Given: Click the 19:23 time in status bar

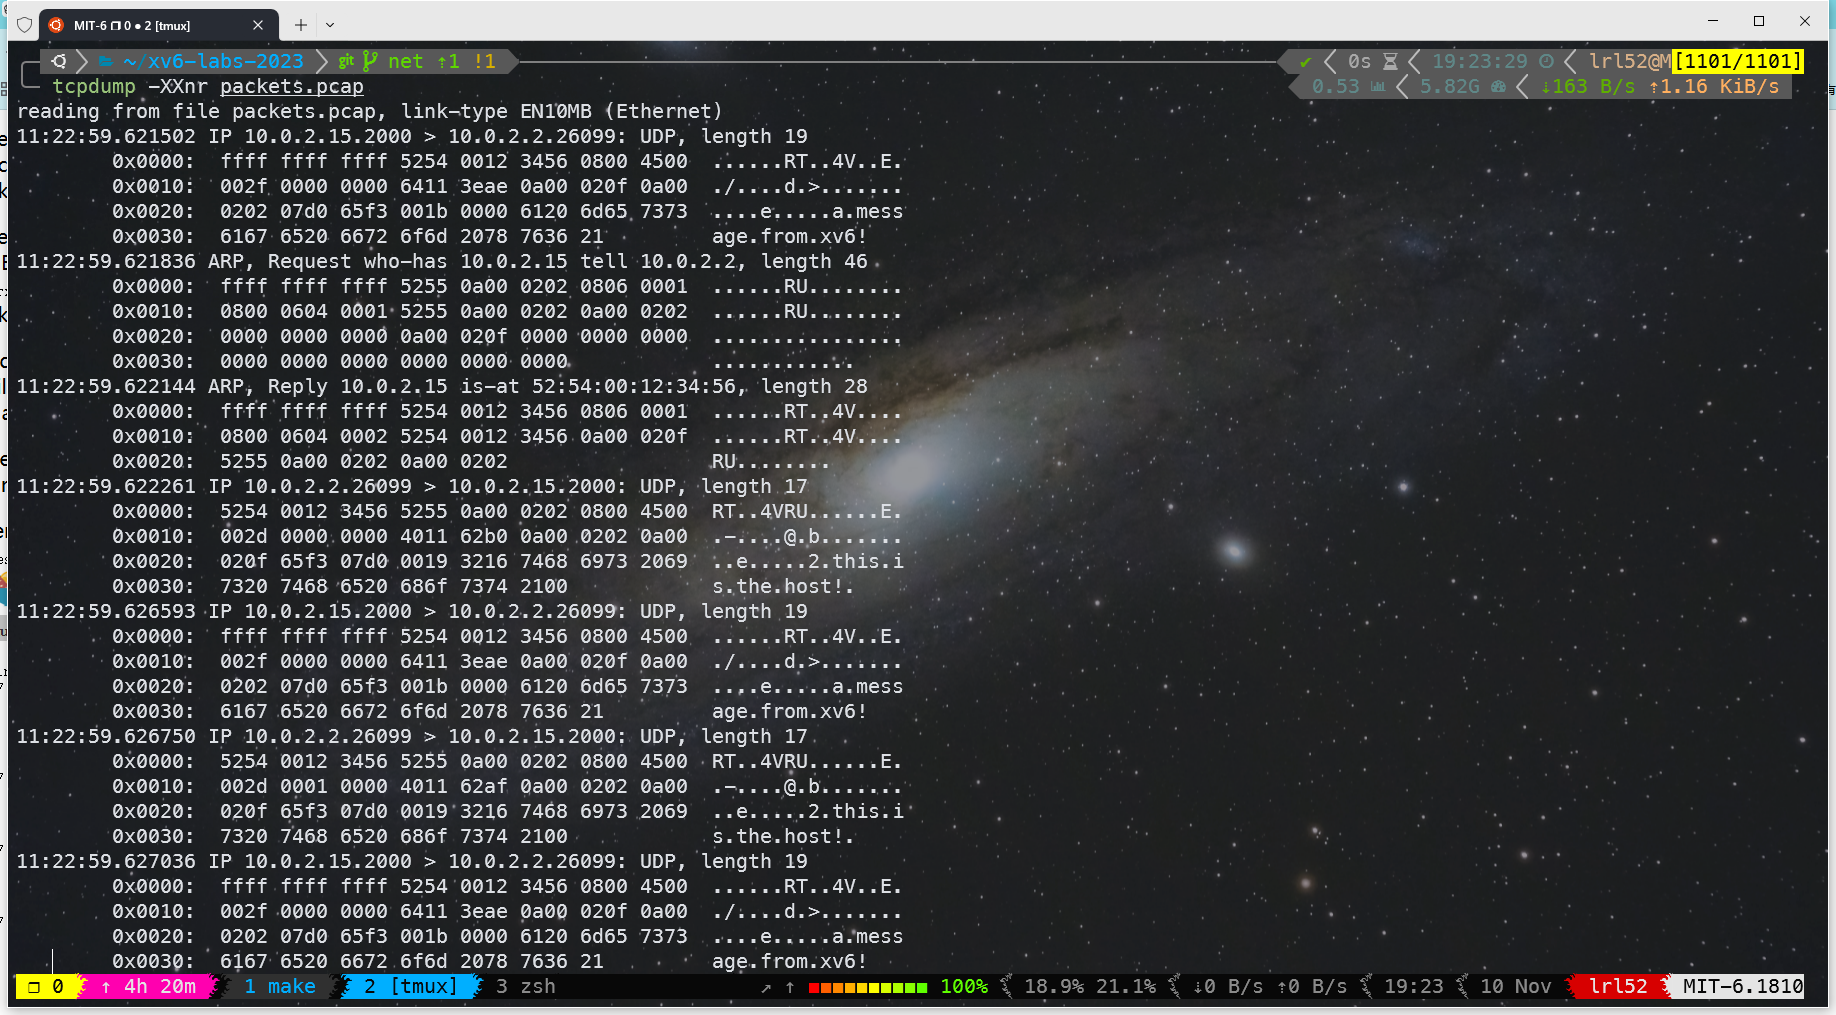Looking at the screenshot, I should [x=1413, y=986].
